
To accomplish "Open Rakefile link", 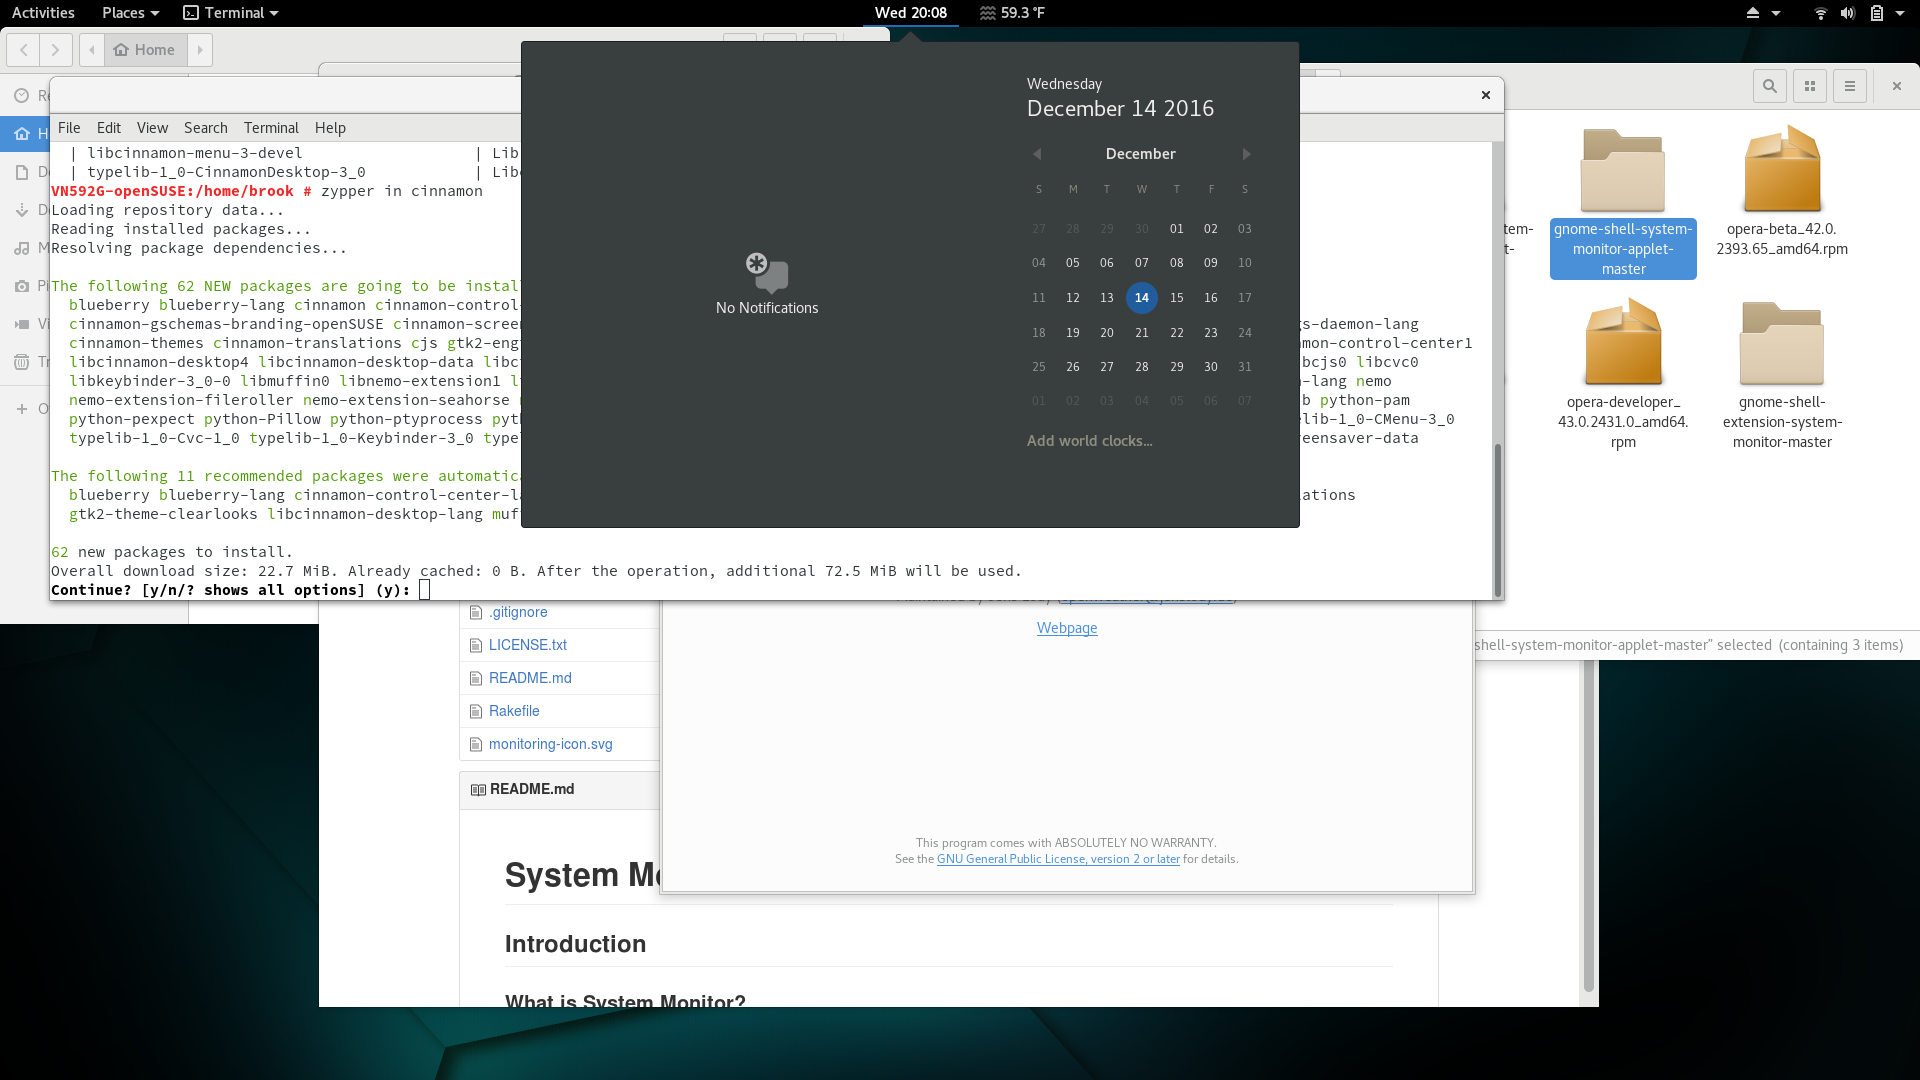I will coord(514,711).
